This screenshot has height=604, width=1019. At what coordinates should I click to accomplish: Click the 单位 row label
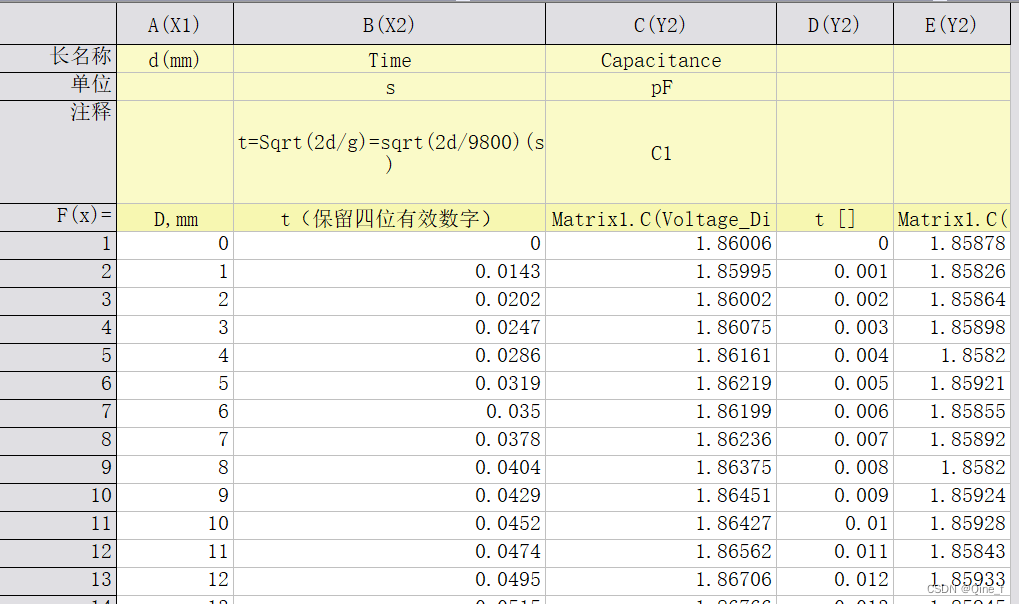58,86
